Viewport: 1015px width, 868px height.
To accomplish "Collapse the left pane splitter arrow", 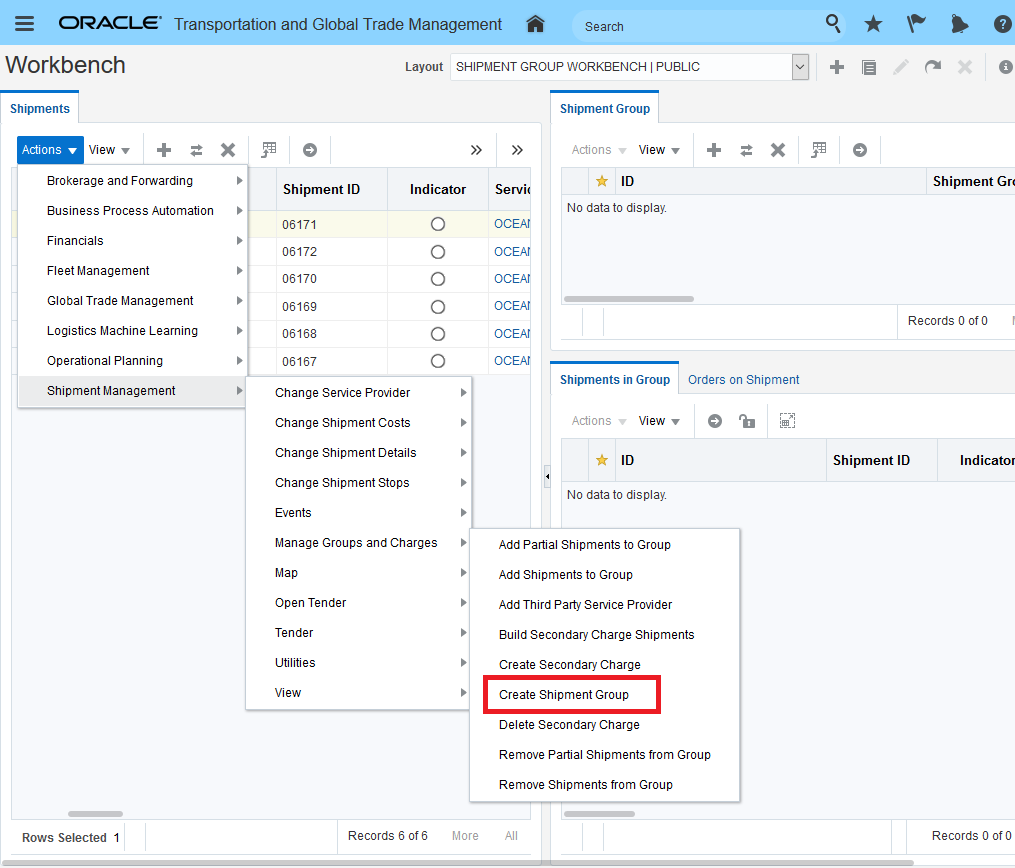I will point(547,476).
